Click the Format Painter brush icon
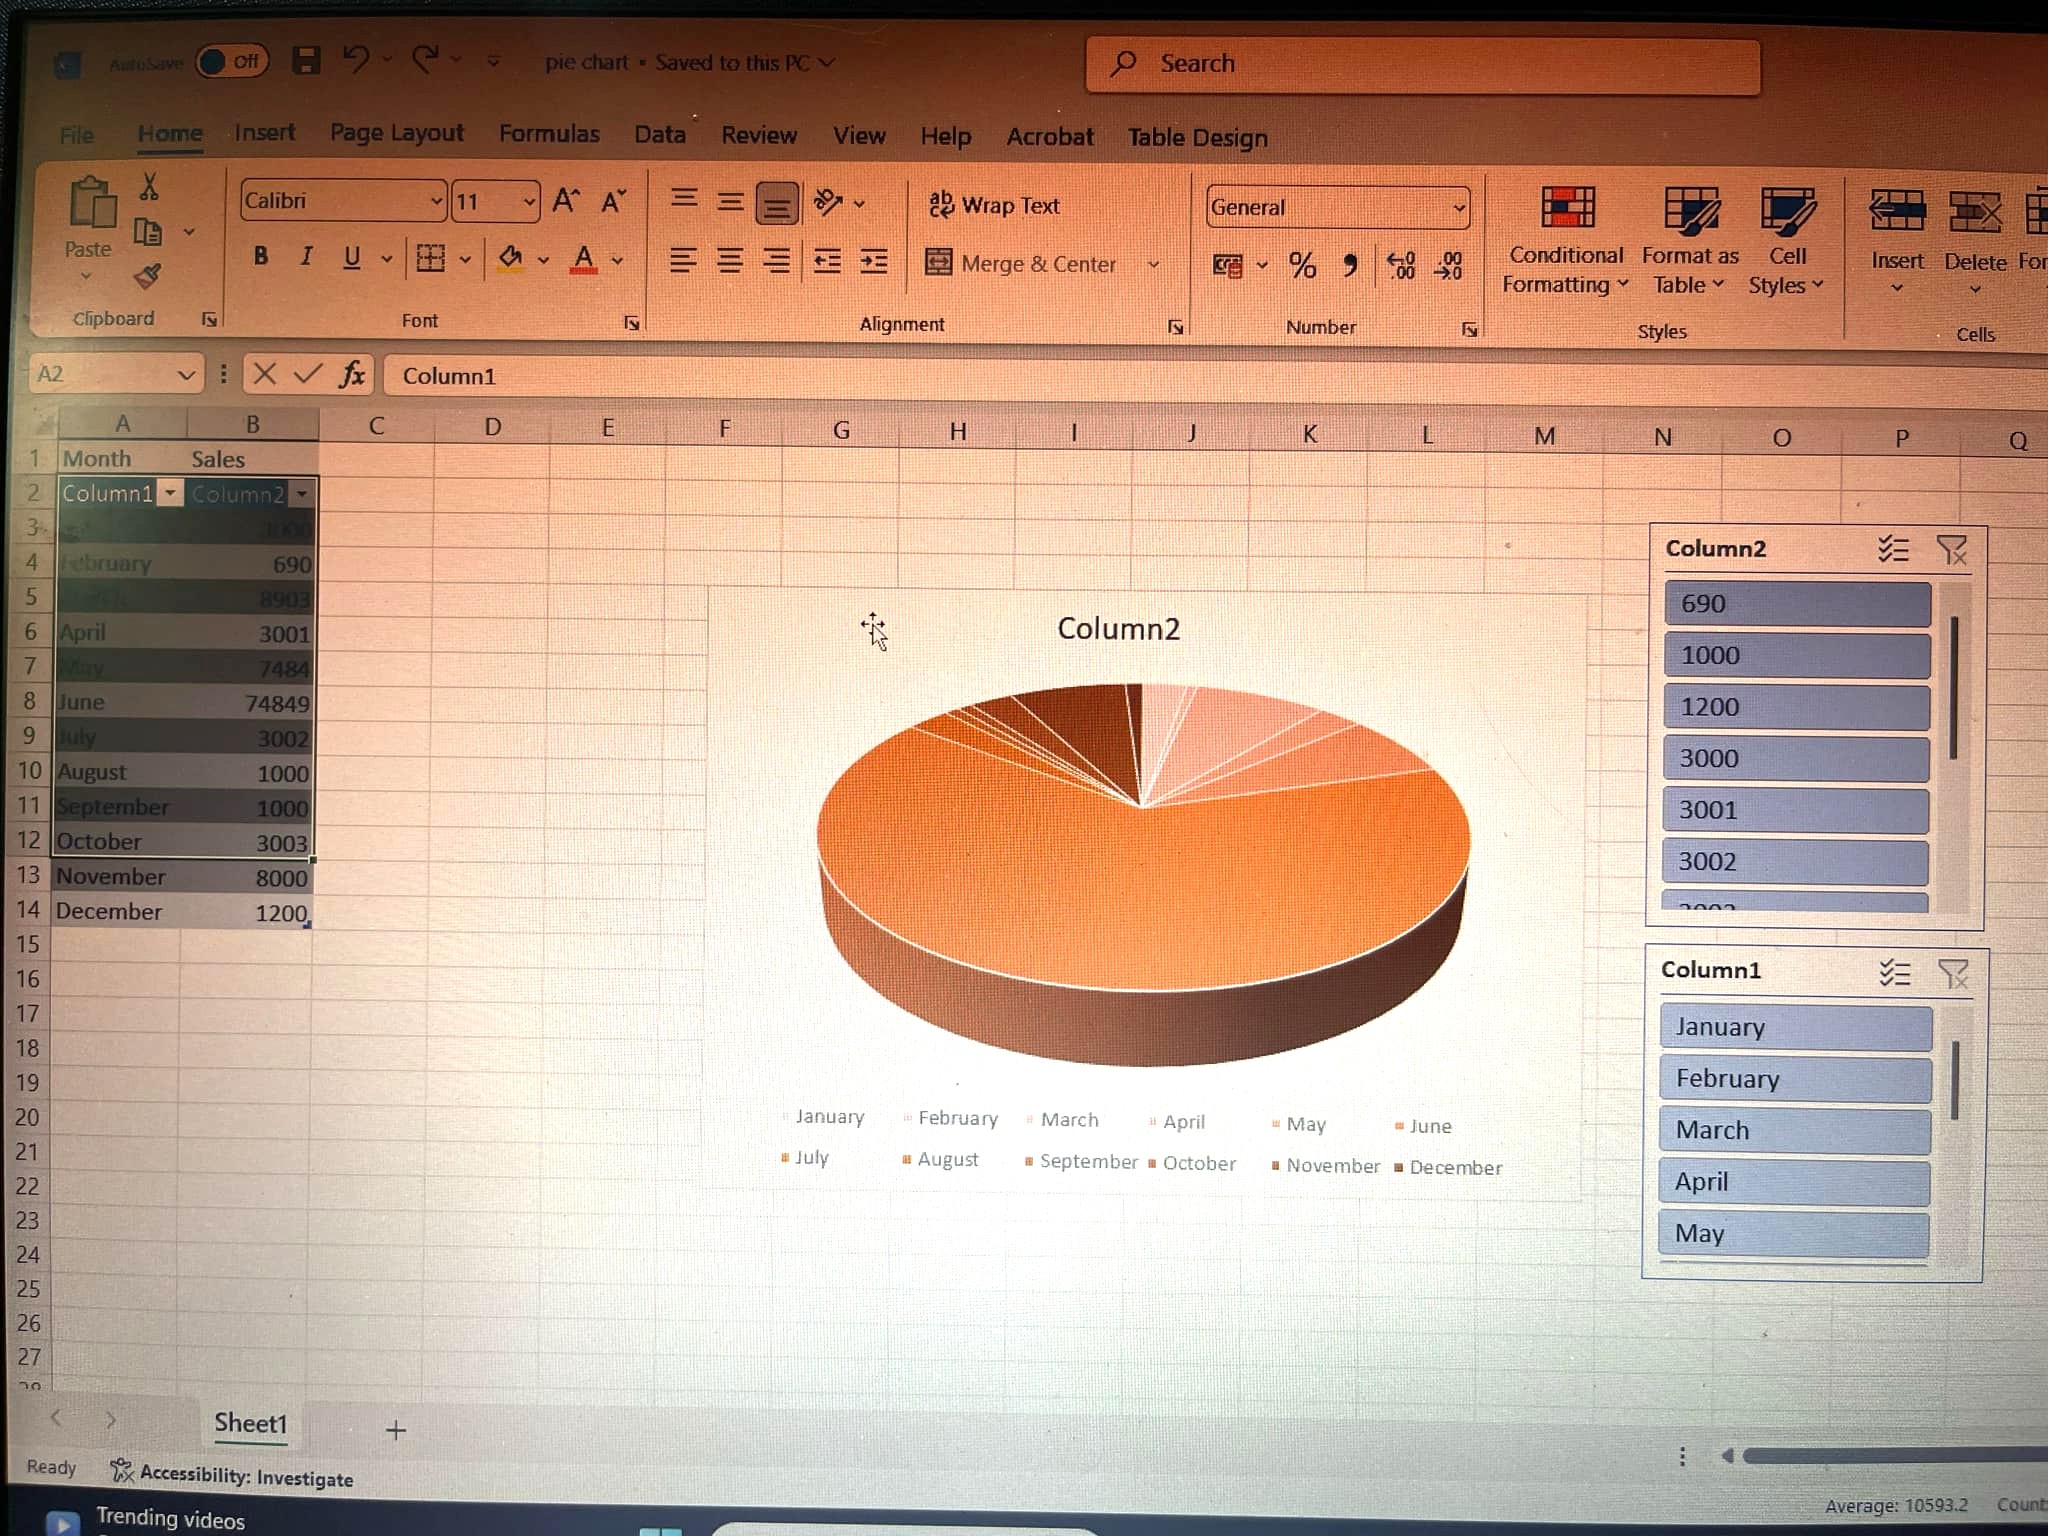Viewport: 2048px width, 1536px height. [x=148, y=276]
